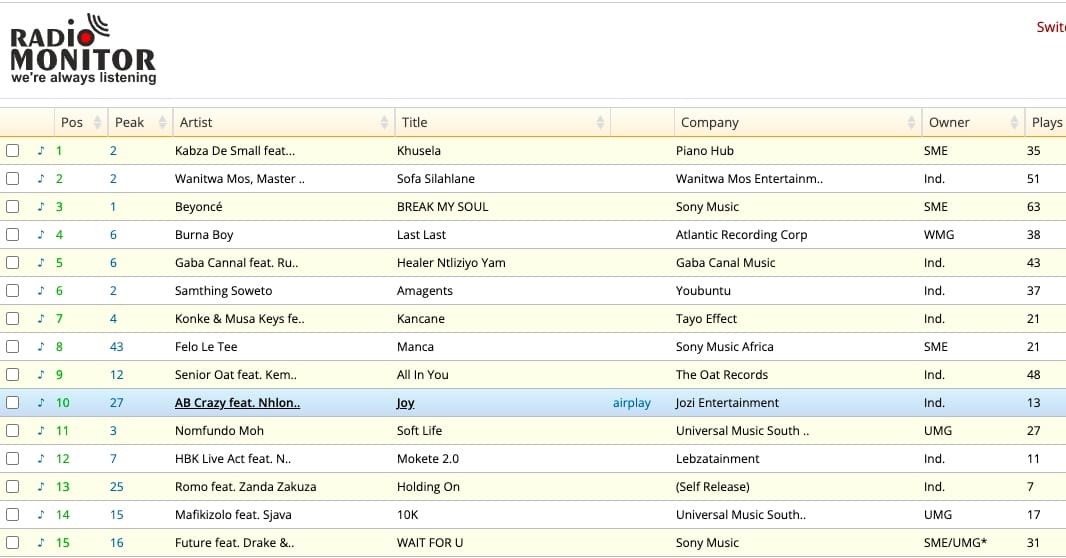The width and height of the screenshot is (1066, 558).
Task: Click the Jozi Entertainment company cell
Action: [x=727, y=402]
